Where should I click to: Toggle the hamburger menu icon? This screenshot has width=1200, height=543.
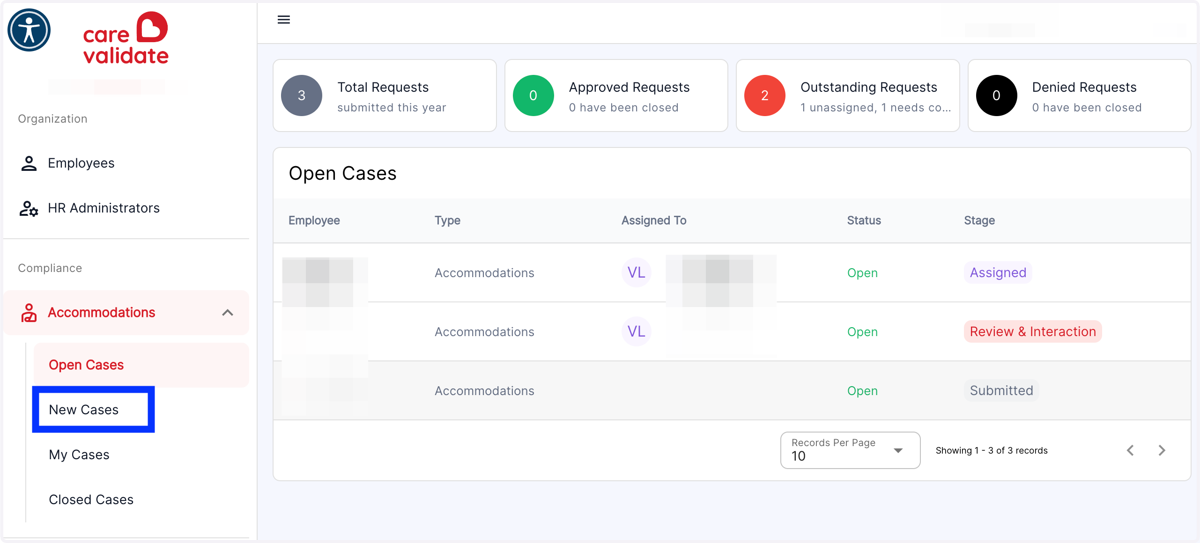point(284,20)
